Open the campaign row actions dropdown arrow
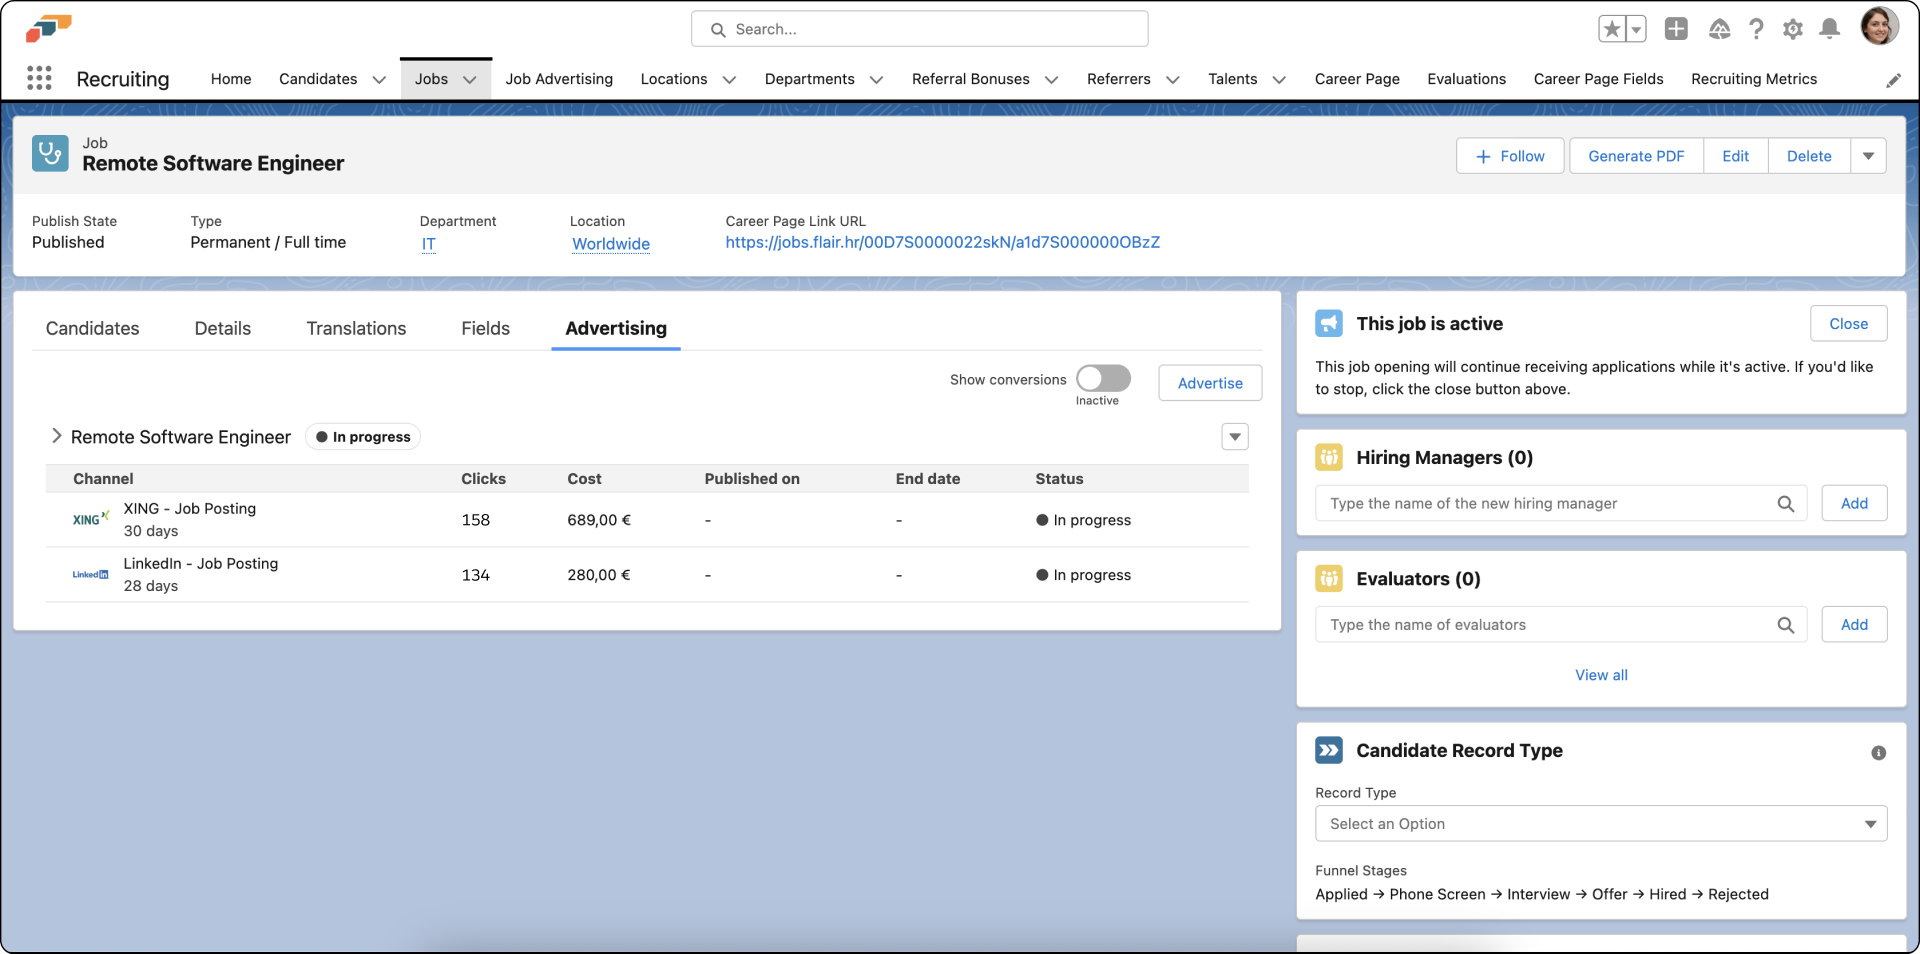This screenshot has height=954, width=1920. pyautogui.click(x=1235, y=437)
